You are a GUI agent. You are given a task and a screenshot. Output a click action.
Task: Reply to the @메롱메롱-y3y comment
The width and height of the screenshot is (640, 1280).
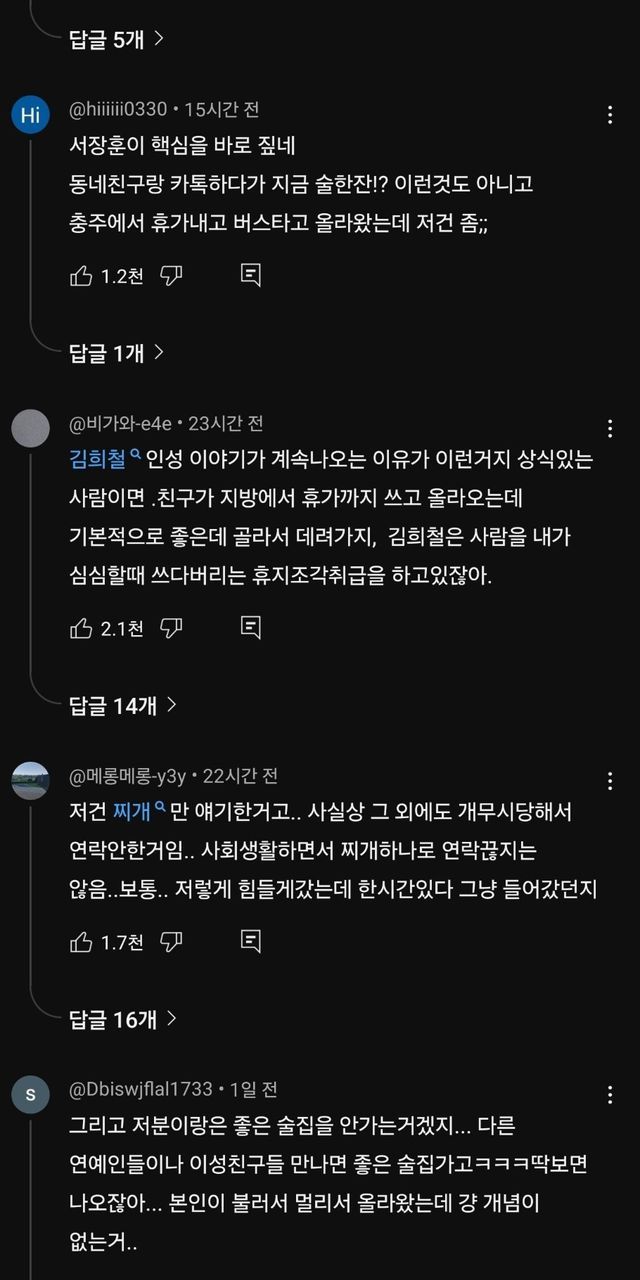(251, 941)
